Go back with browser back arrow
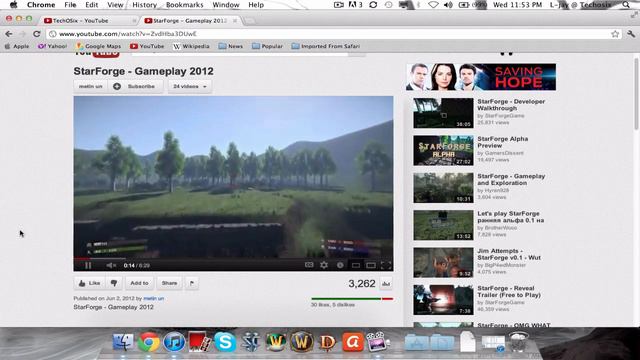 point(9,34)
